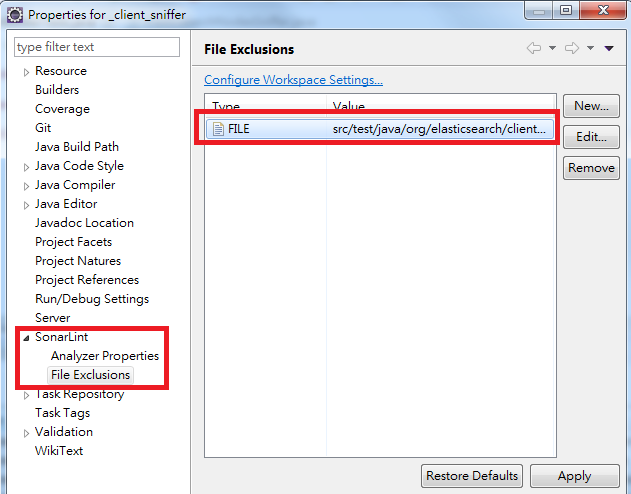
Task: Select the WikiText page
Action: (59, 451)
